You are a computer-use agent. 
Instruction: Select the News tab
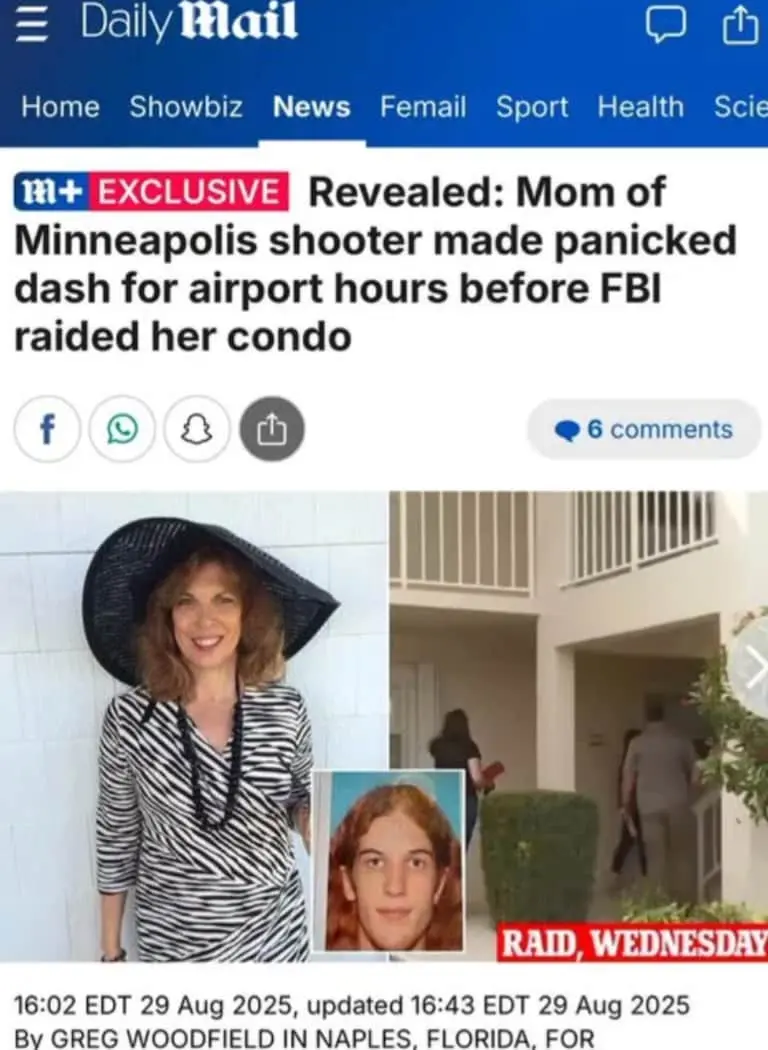point(311,107)
